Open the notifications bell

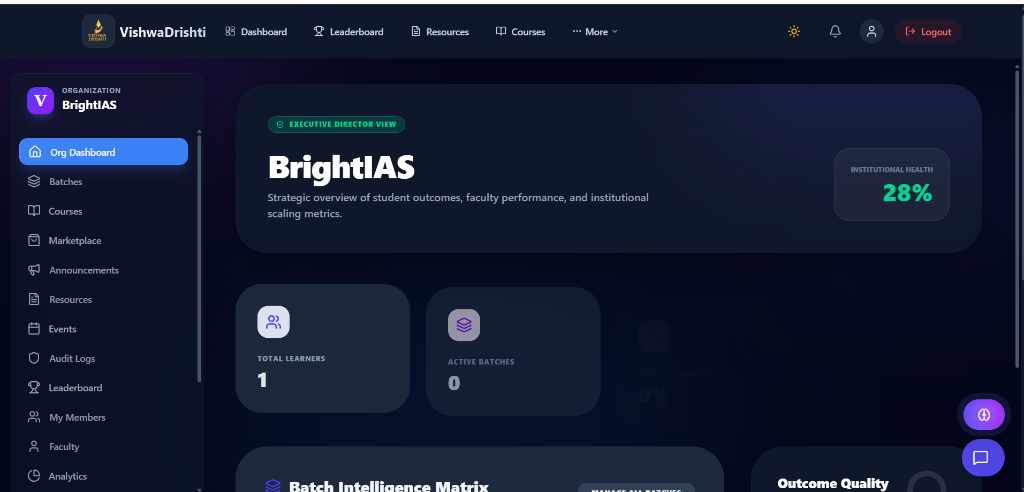coord(835,31)
